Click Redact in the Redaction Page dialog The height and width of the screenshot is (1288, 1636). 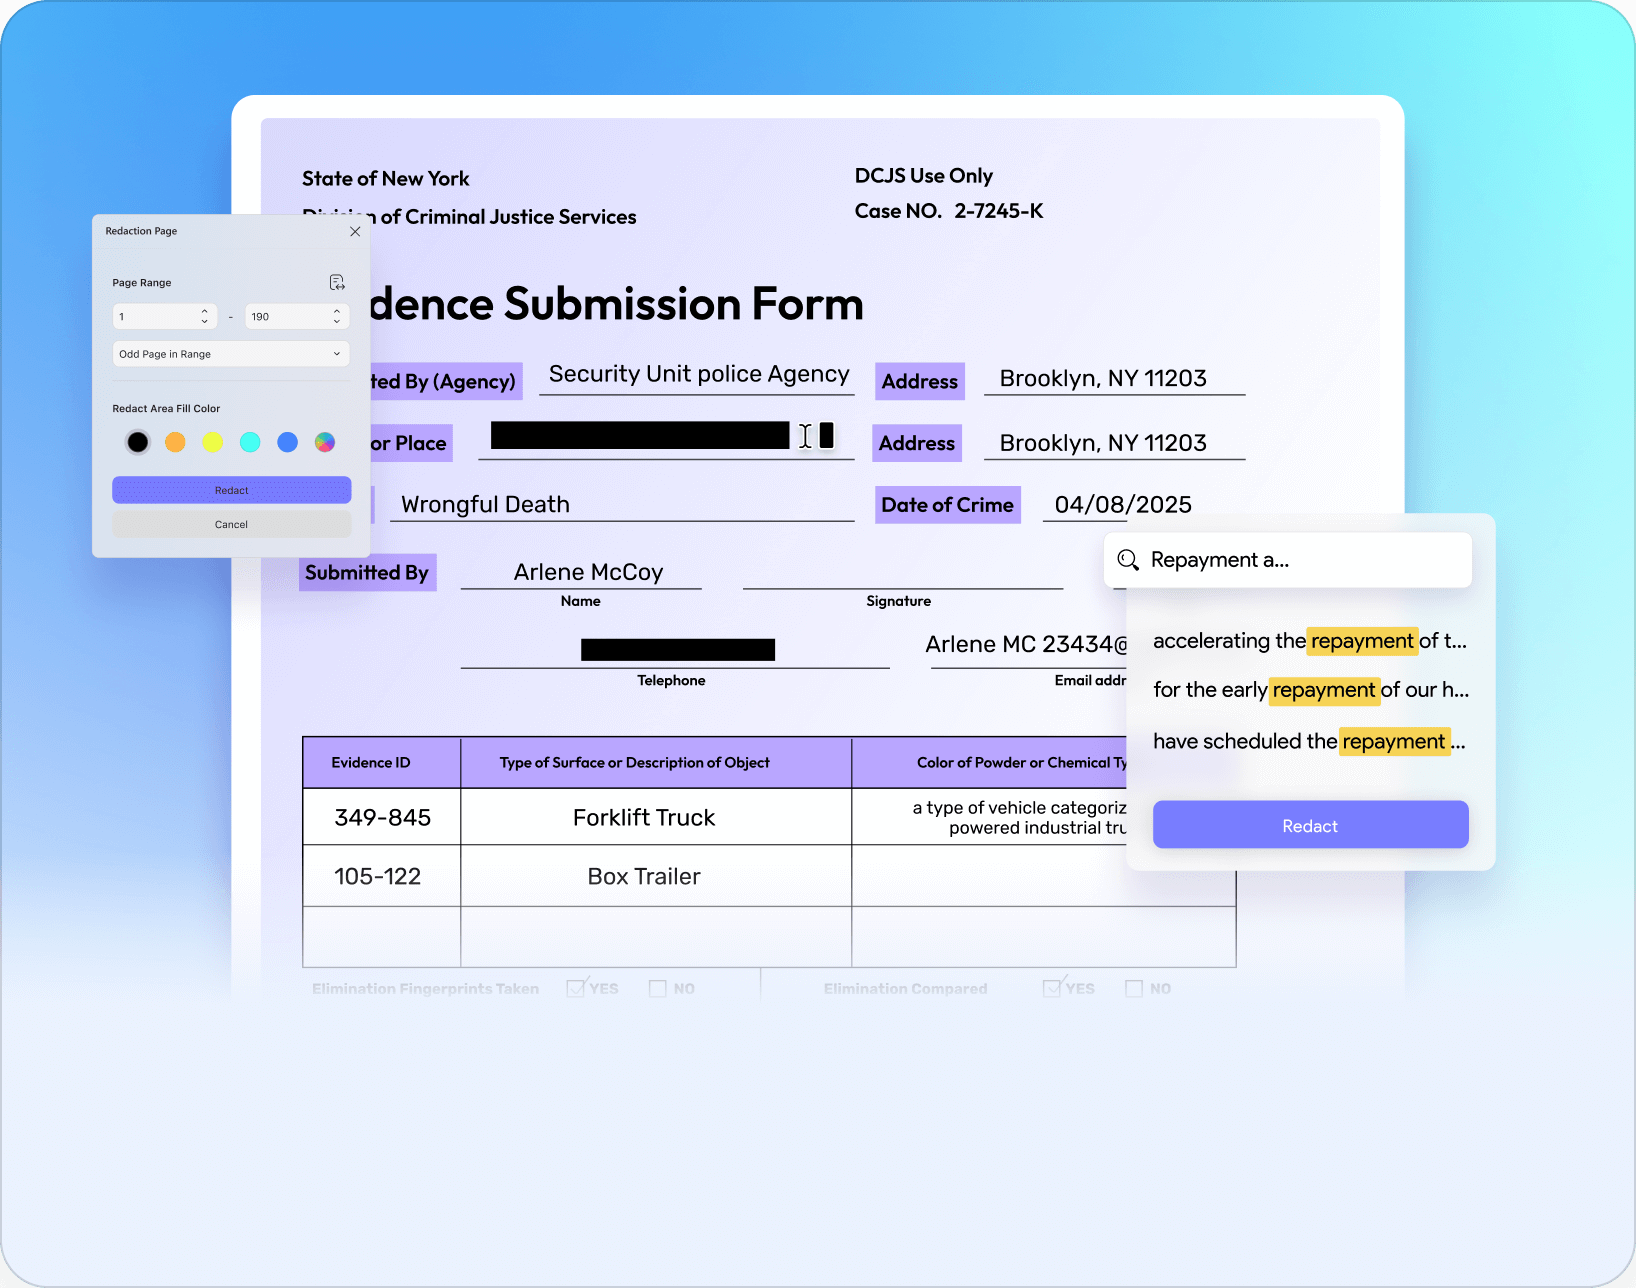231,490
